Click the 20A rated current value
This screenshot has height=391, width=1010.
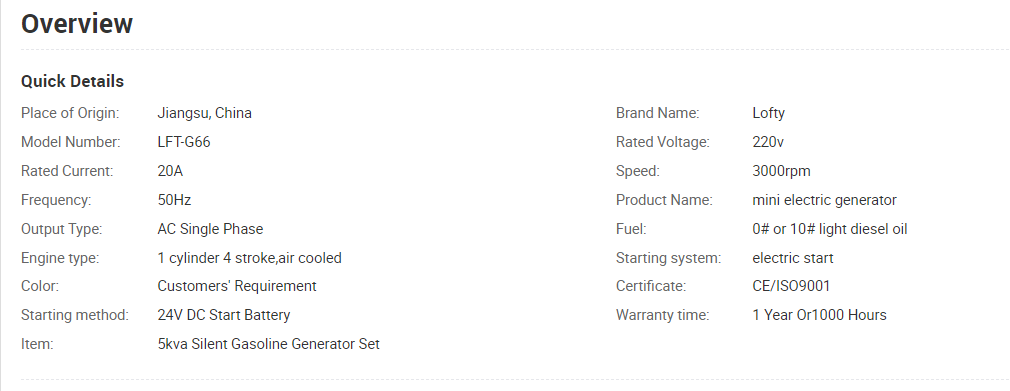point(170,171)
